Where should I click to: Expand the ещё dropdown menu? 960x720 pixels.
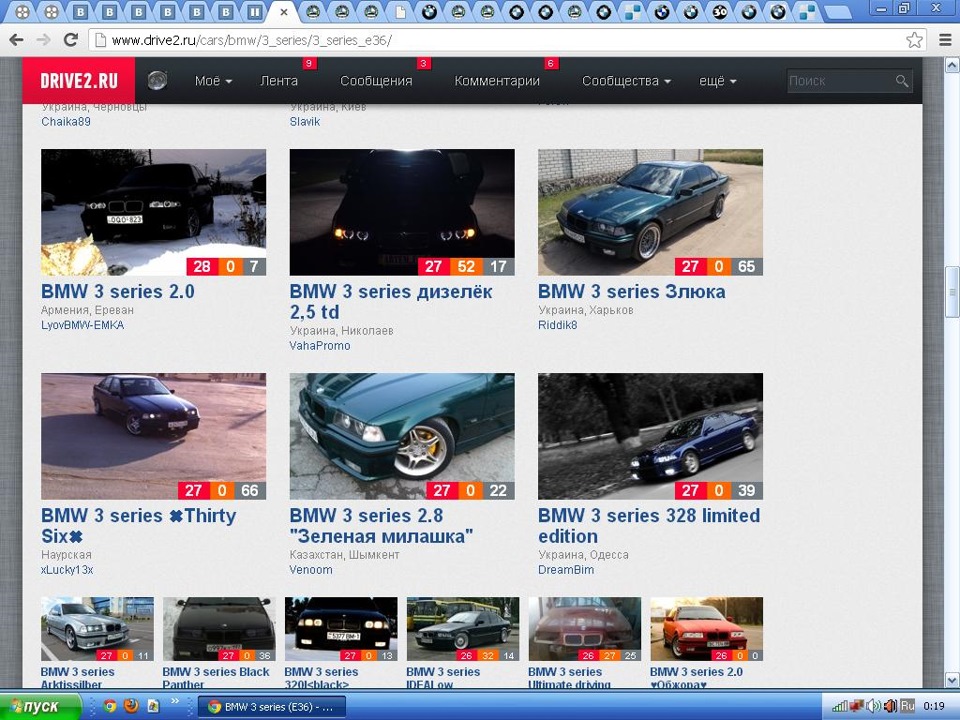coord(718,81)
